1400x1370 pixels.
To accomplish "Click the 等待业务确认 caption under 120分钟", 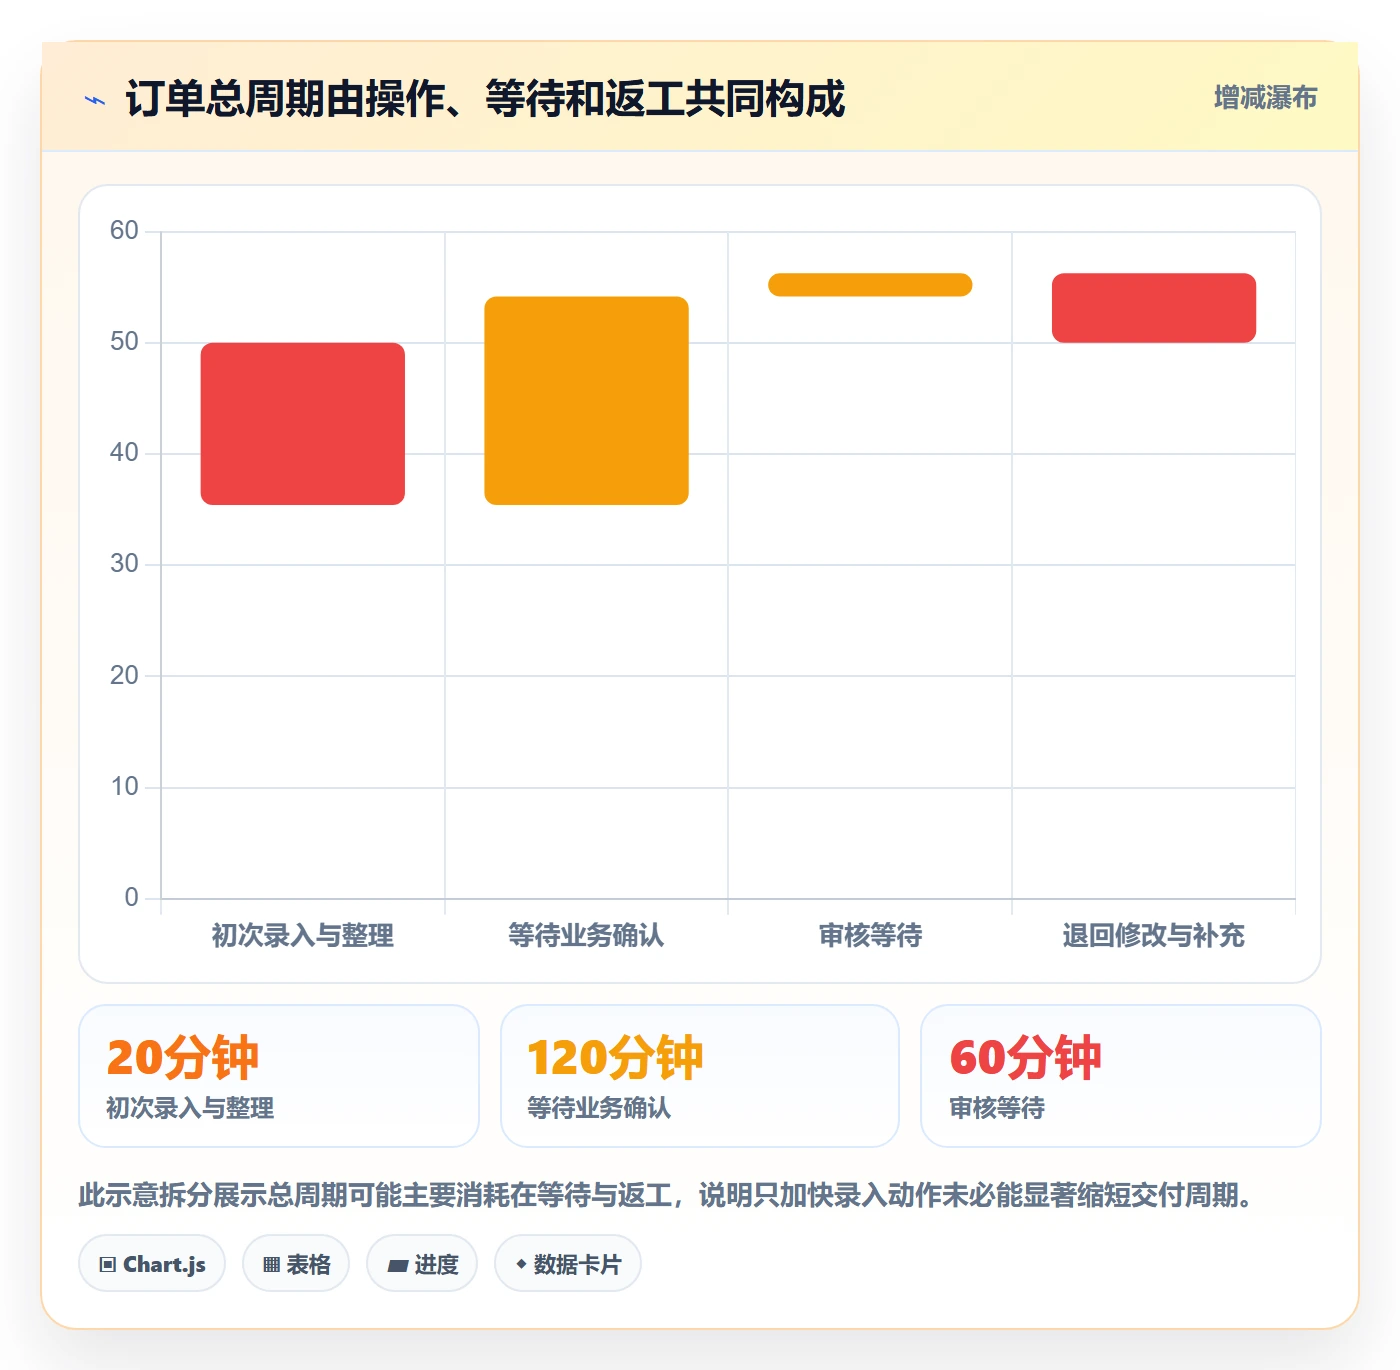I will (x=599, y=1108).
